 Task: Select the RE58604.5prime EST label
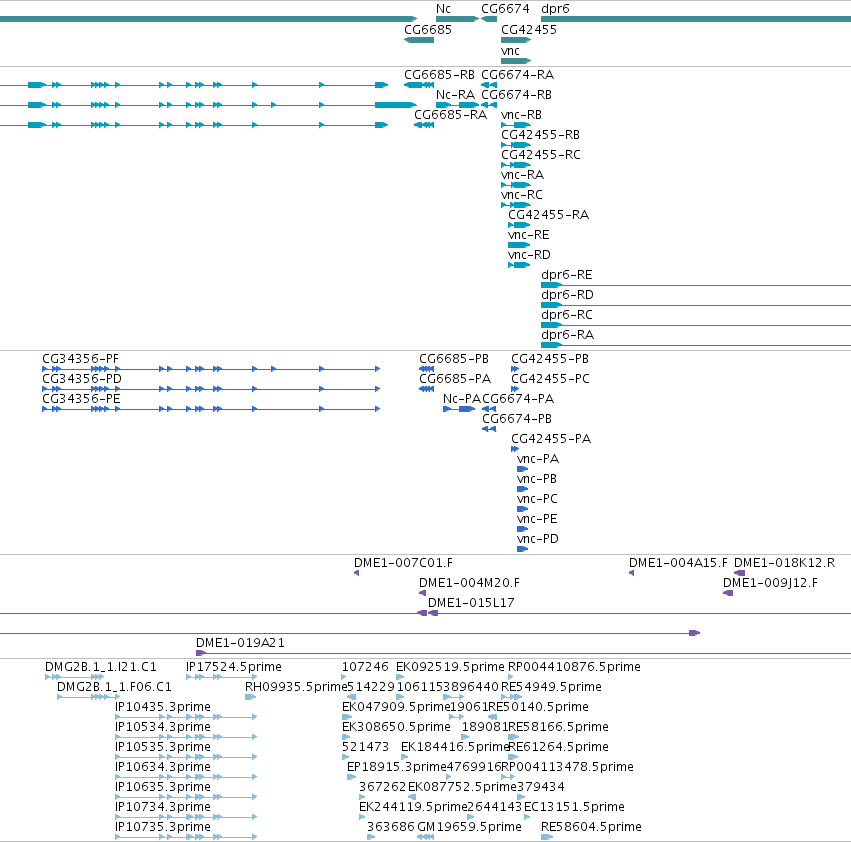[591, 827]
